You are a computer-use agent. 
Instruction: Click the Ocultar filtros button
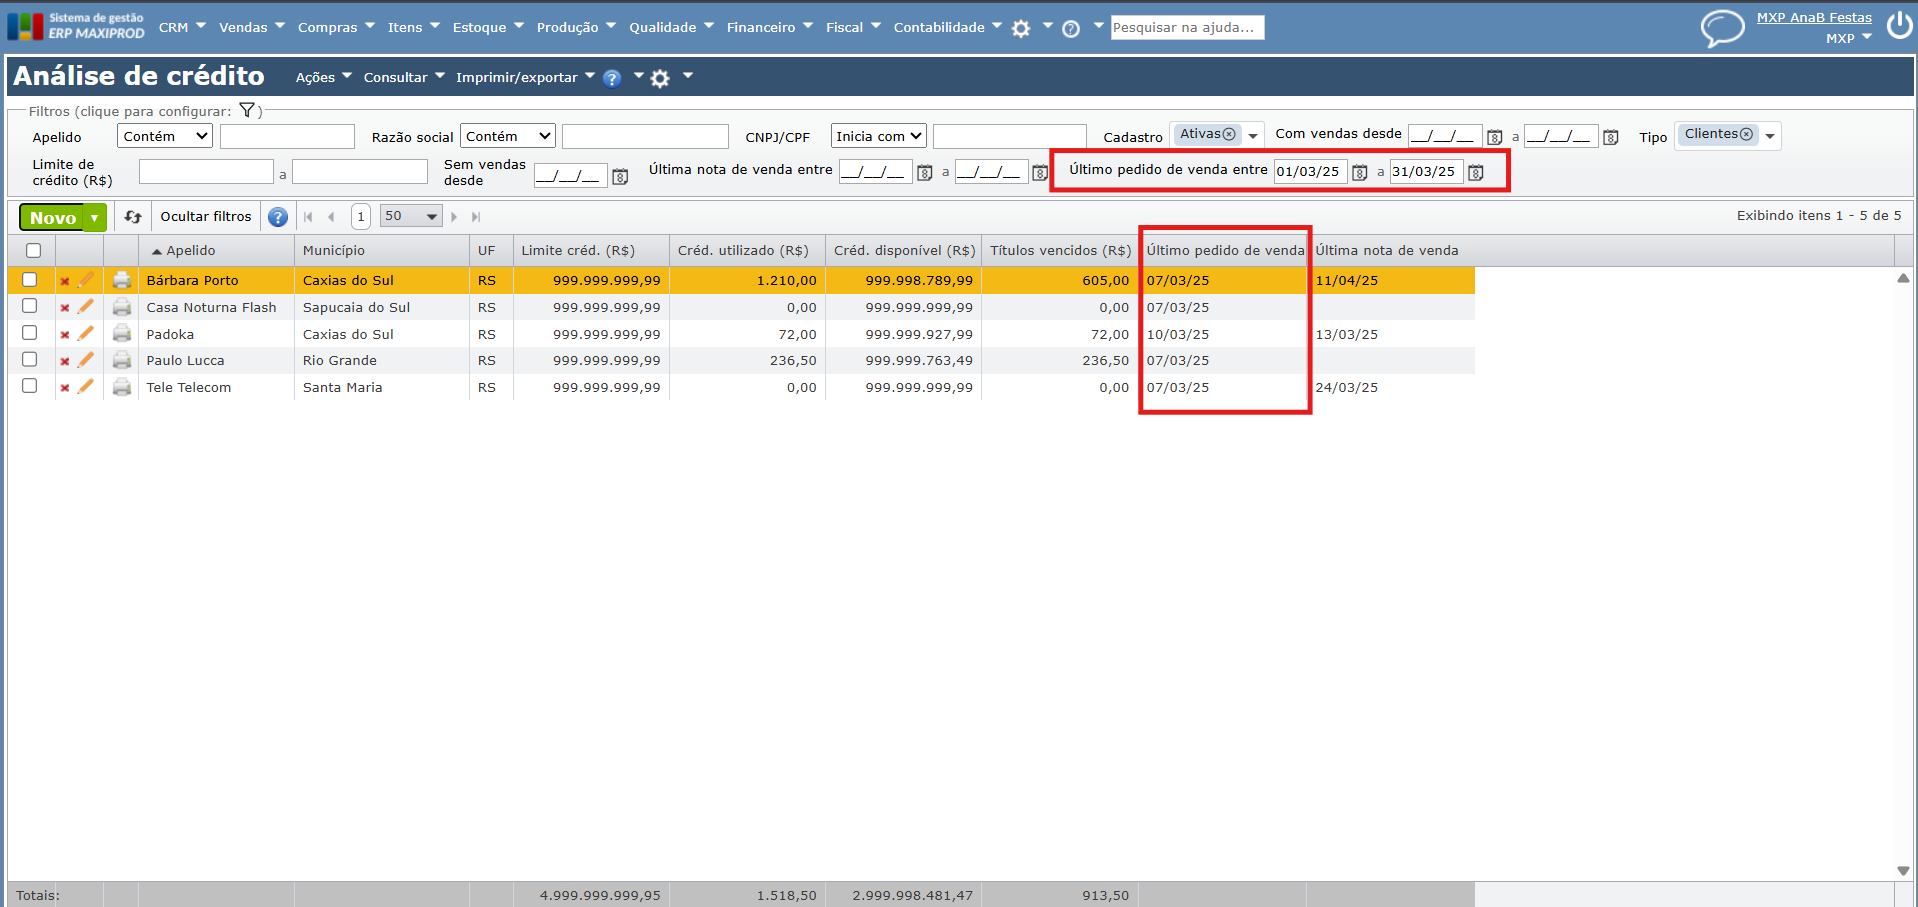pyautogui.click(x=206, y=217)
